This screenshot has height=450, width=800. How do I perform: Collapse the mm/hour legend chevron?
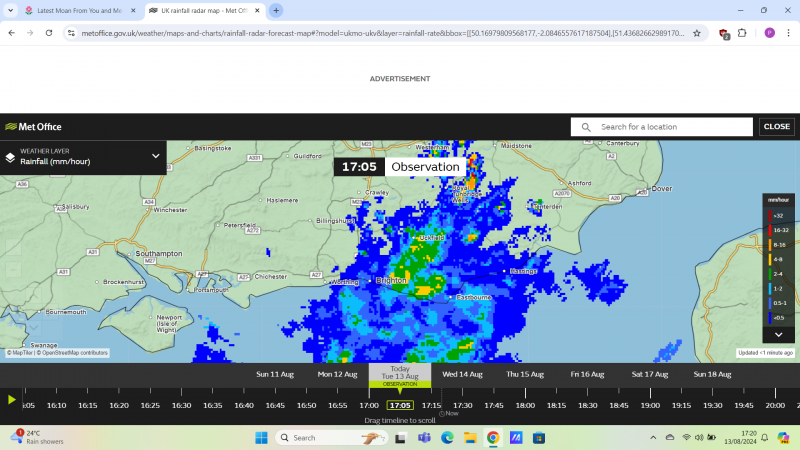click(x=779, y=335)
